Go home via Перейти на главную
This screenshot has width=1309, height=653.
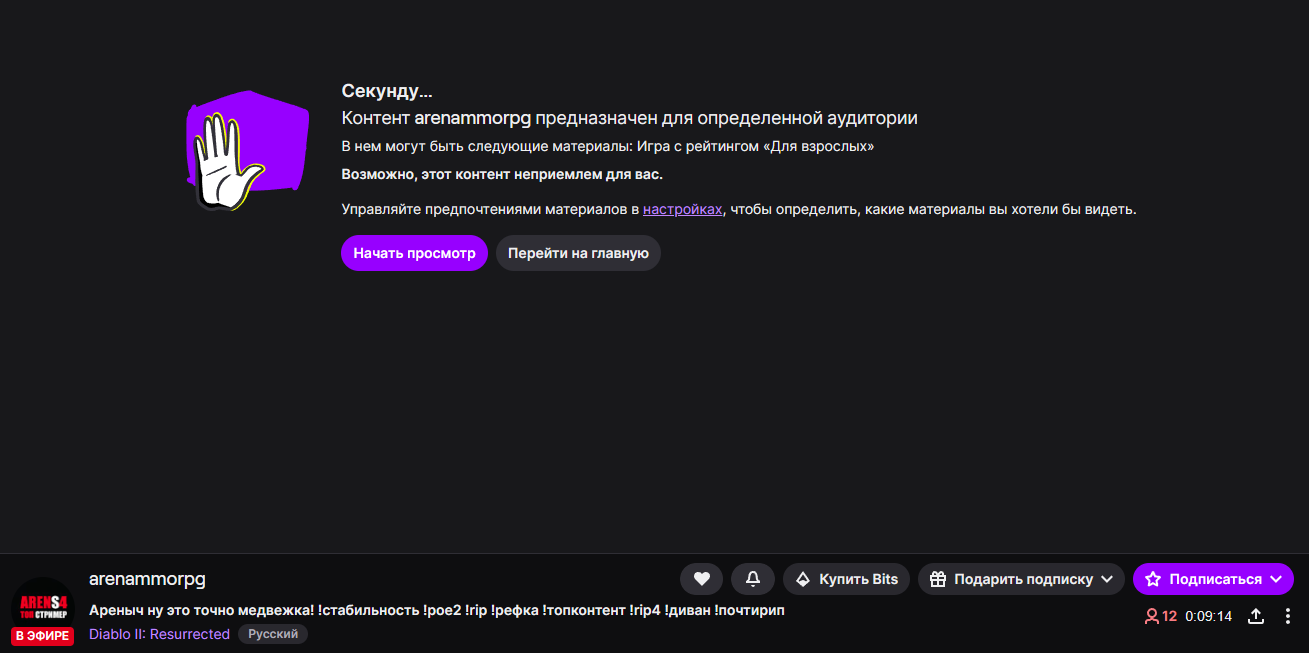[578, 253]
